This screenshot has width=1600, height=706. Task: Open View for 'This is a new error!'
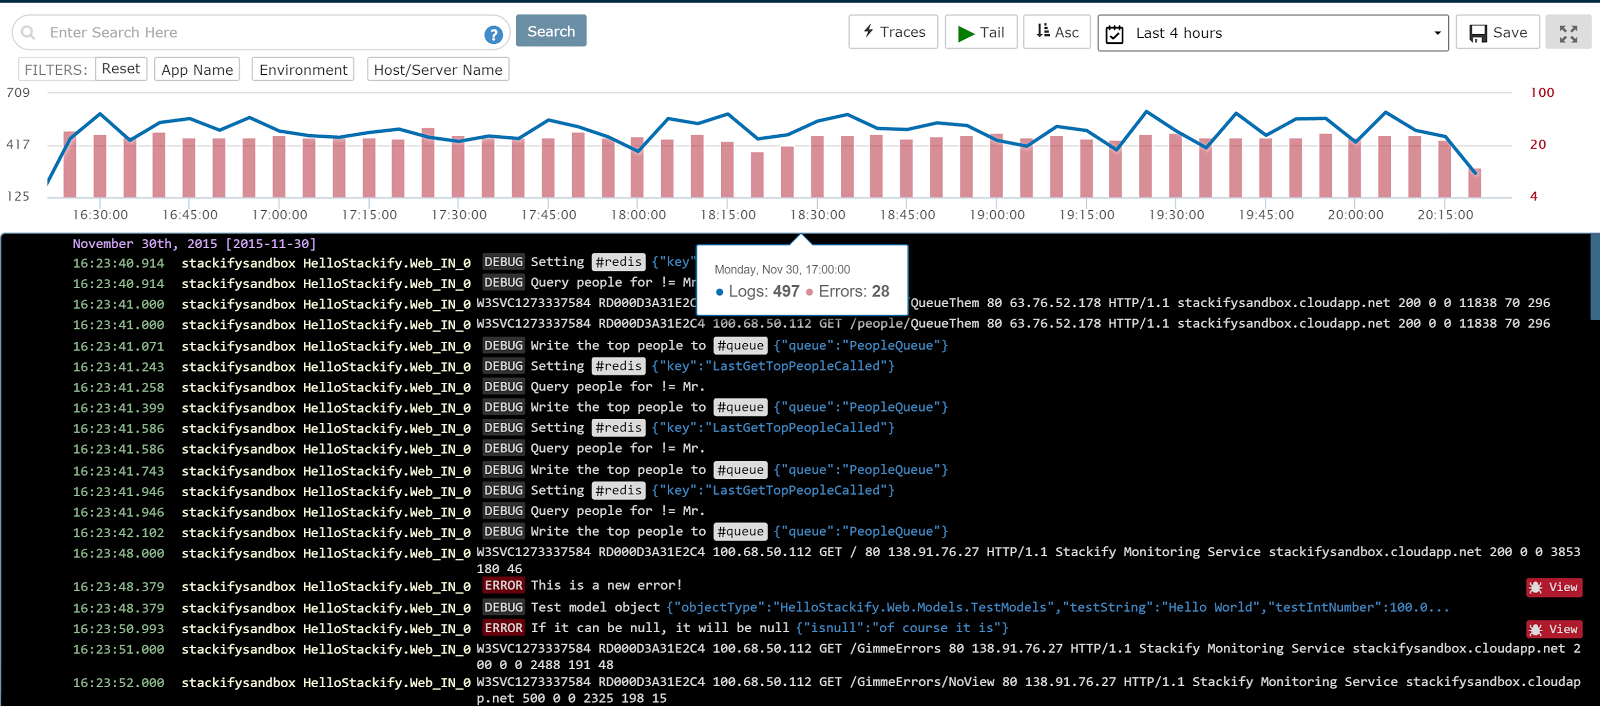click(x=1554, y=587)
